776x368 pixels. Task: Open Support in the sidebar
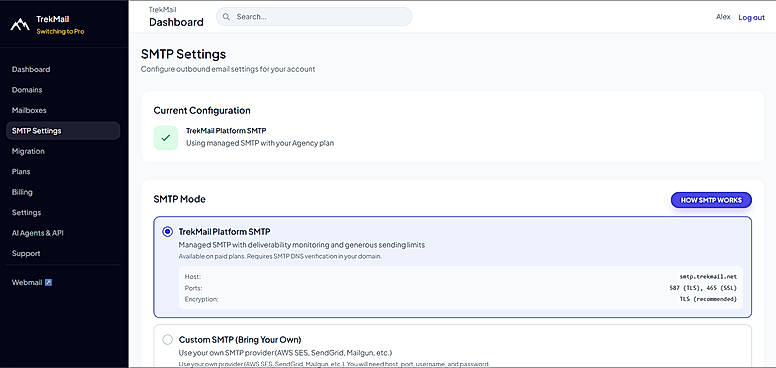[x=26, y=253]
